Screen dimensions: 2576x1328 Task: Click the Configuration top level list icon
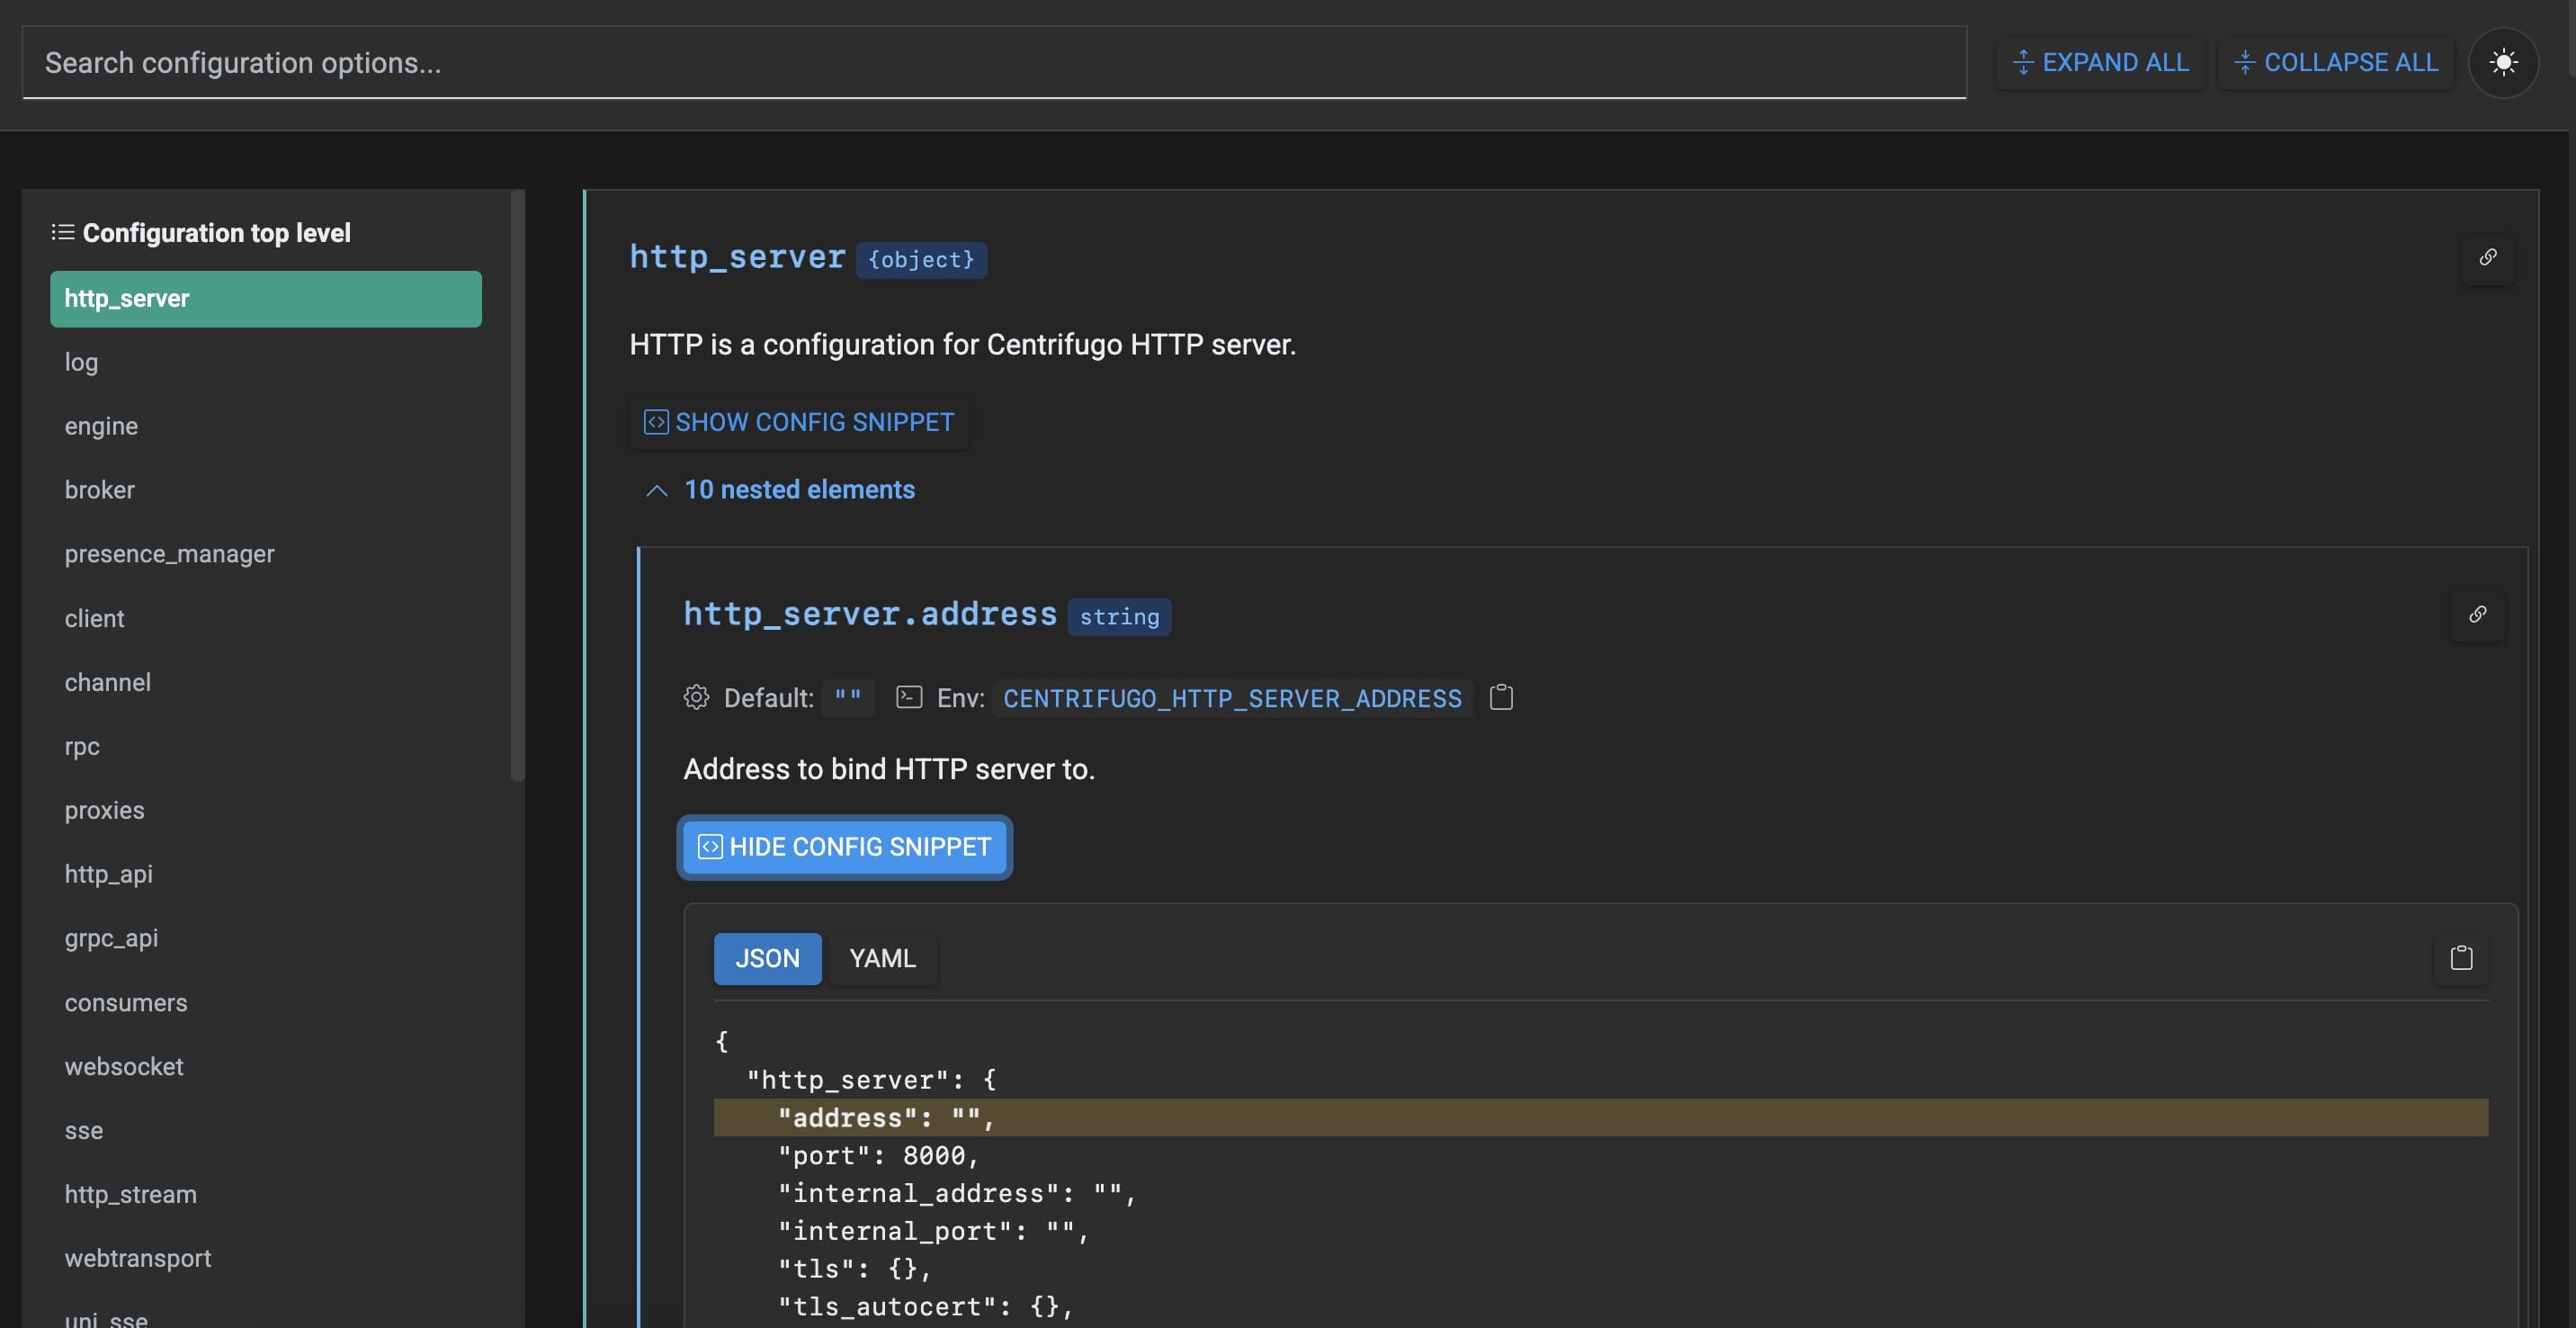click(63, 233)
